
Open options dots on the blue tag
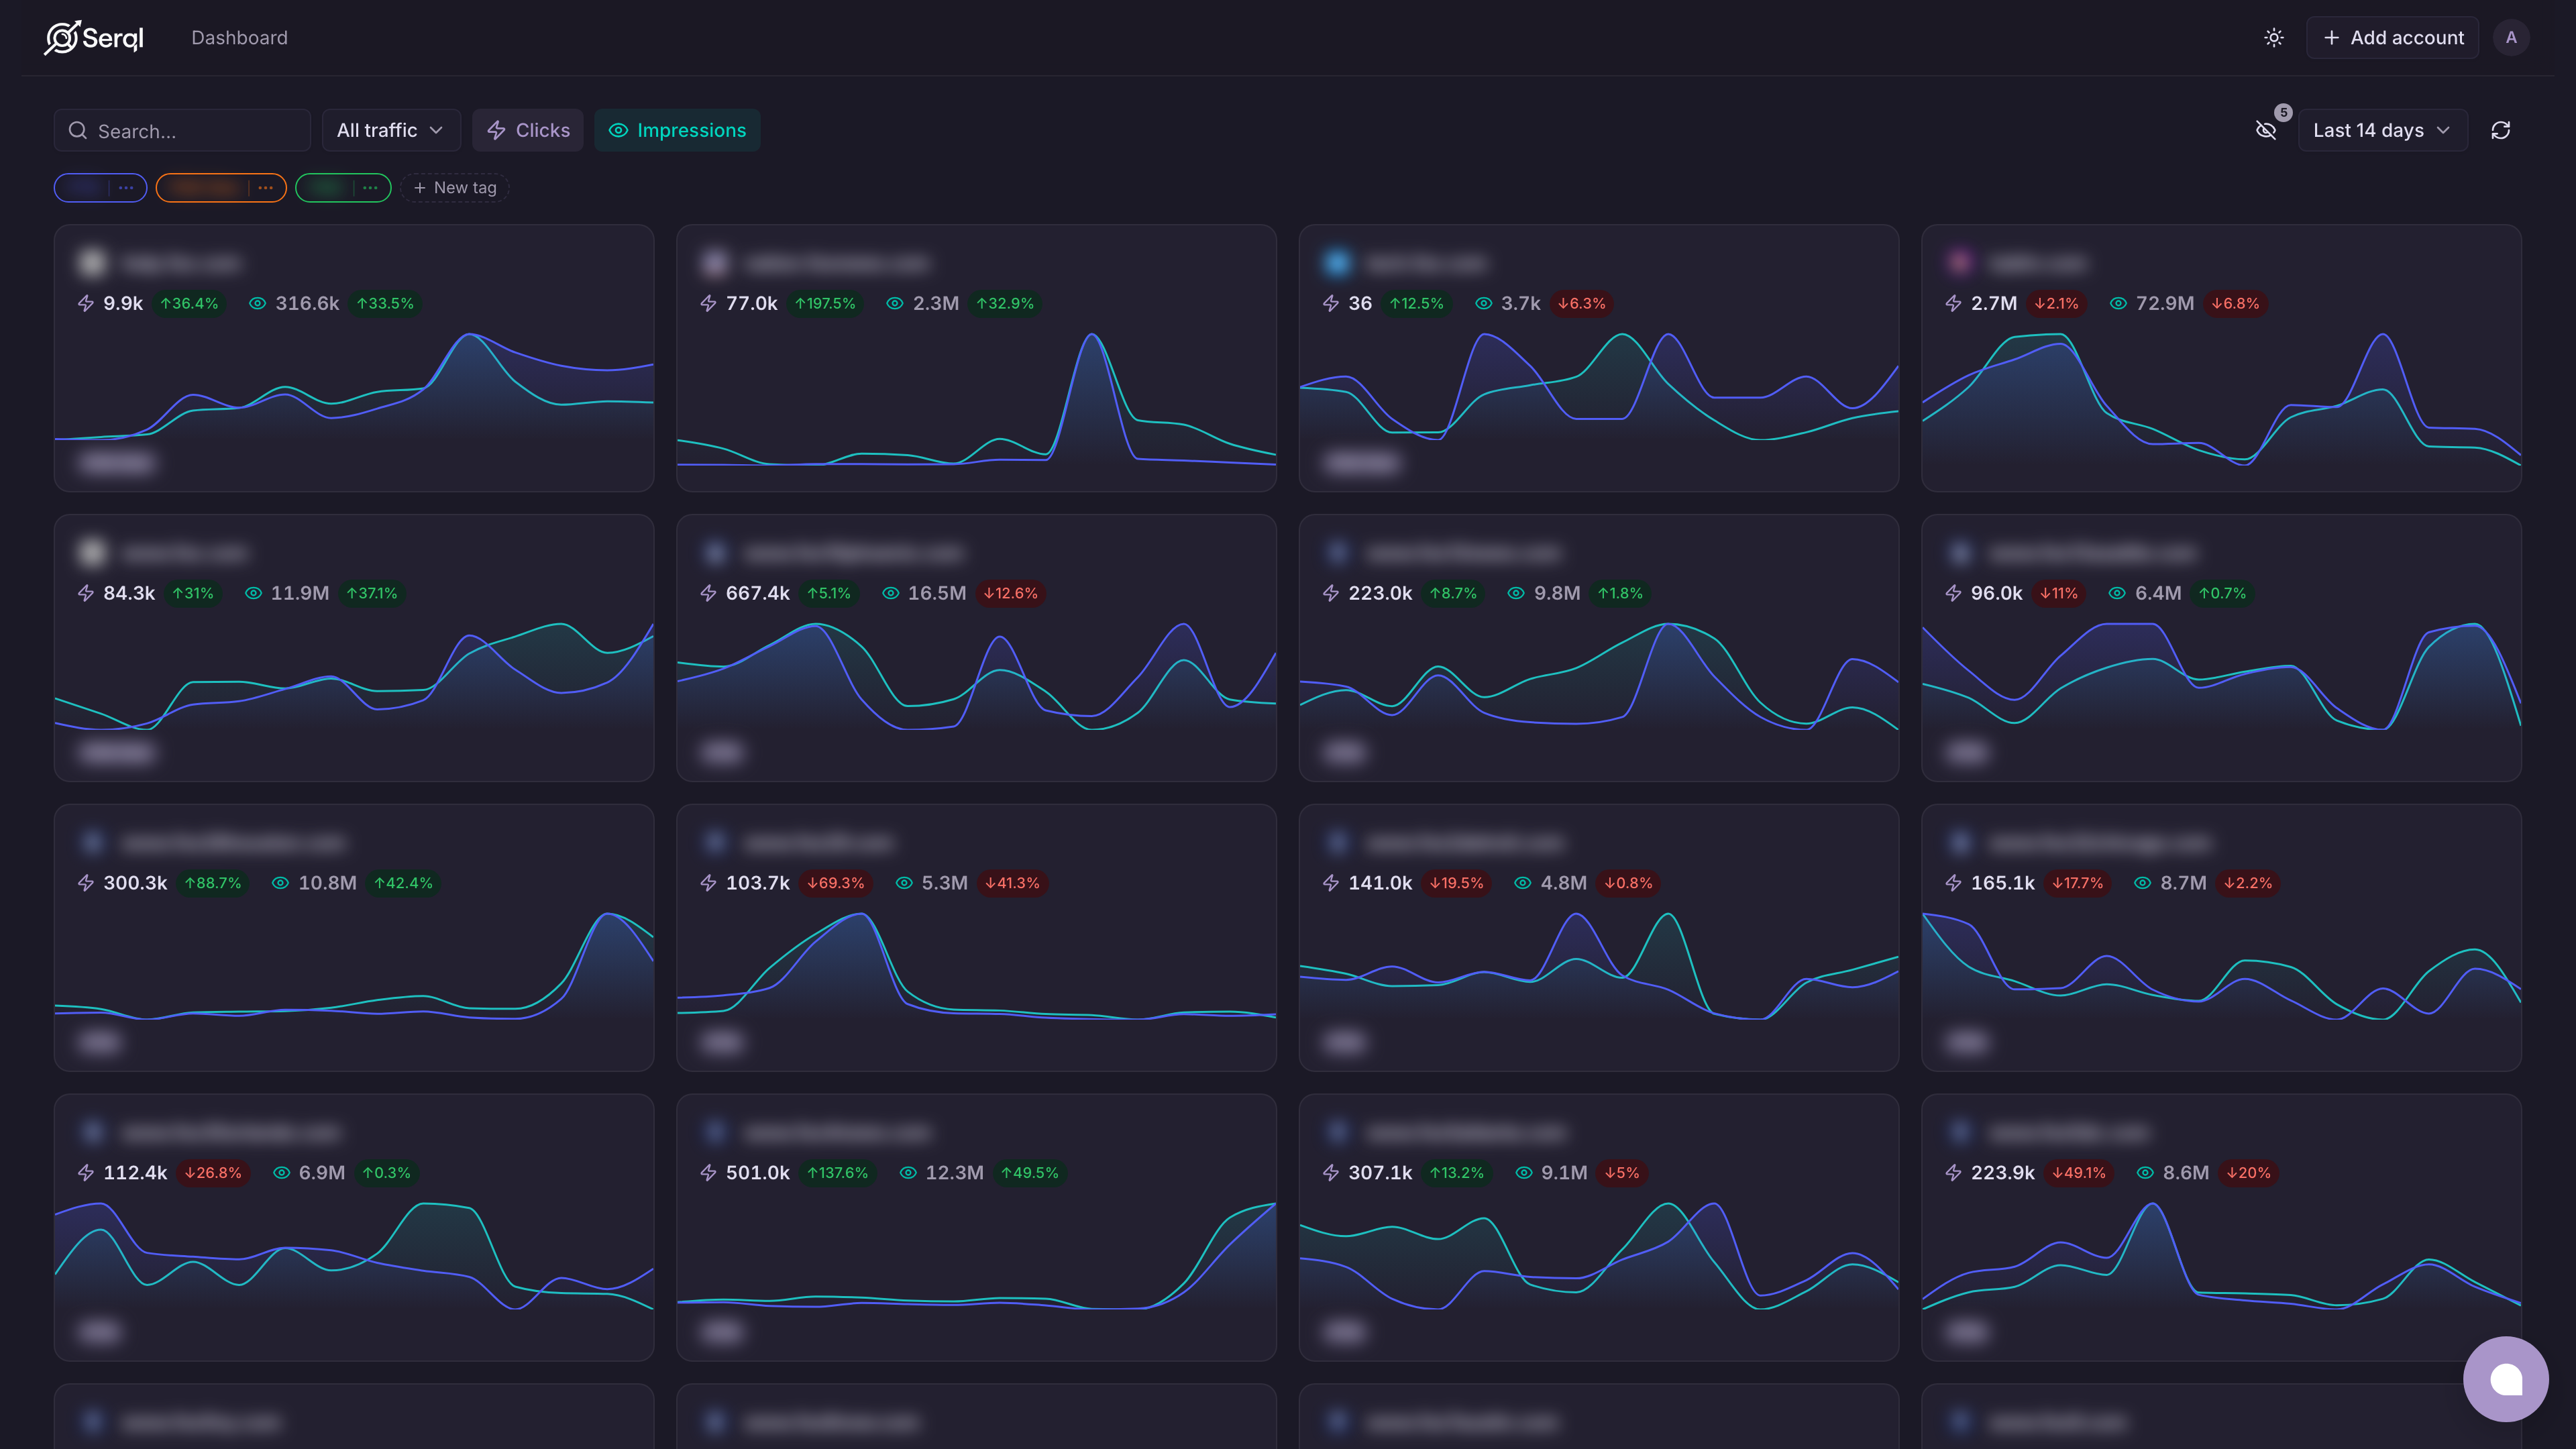tap(126, 188)
